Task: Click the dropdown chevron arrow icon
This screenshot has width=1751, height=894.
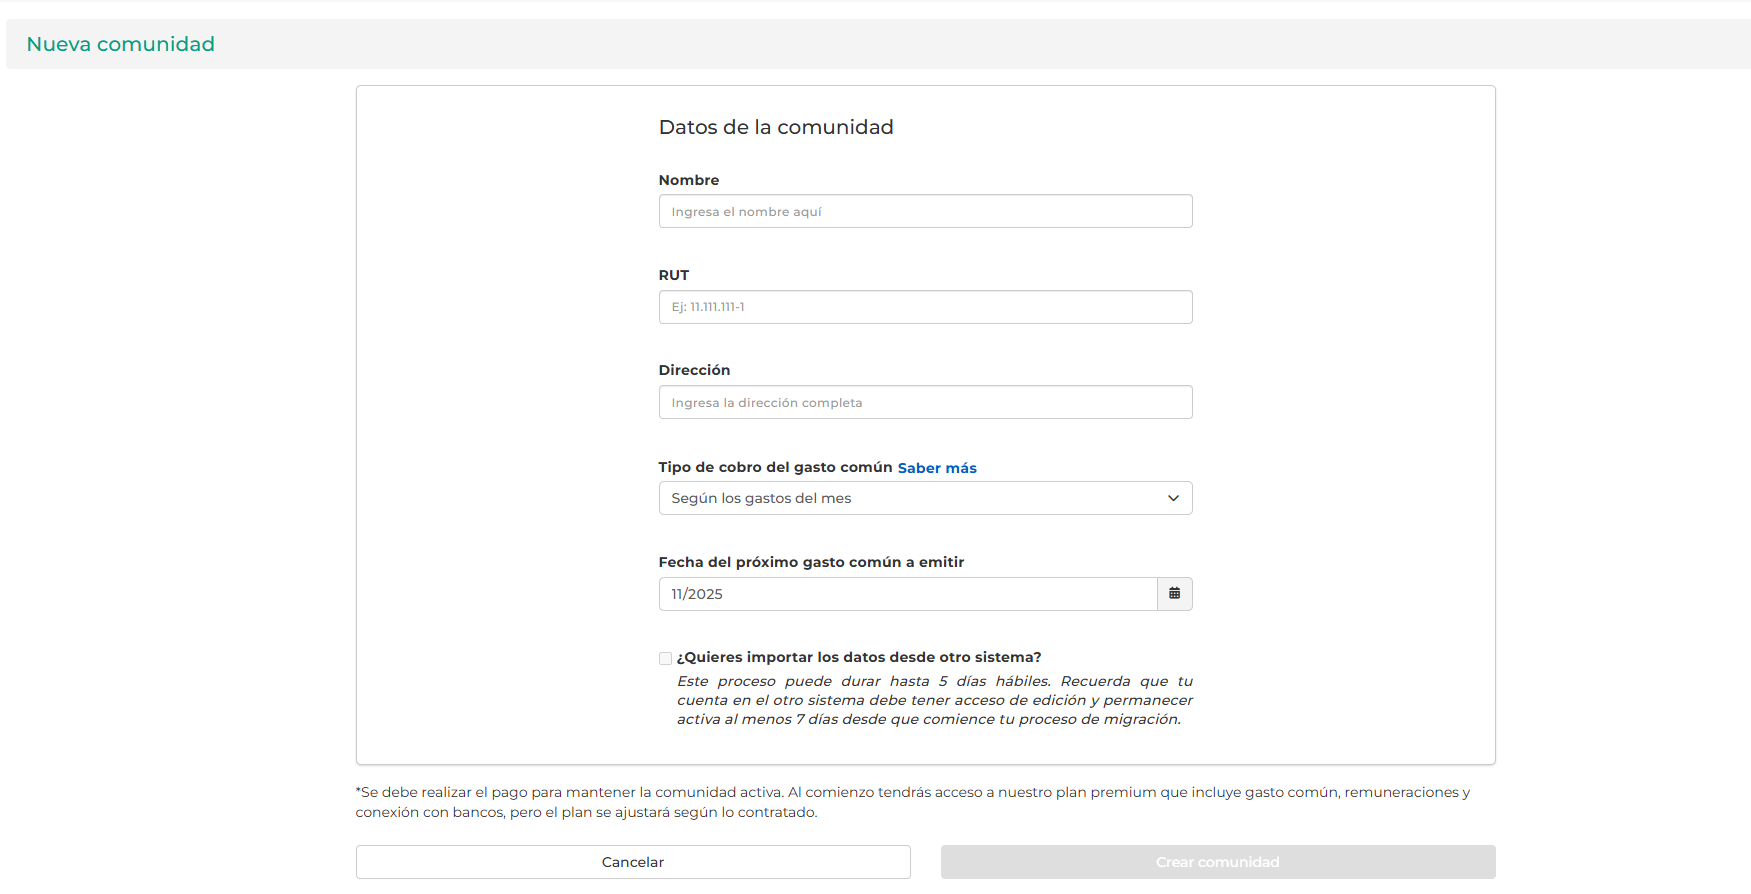Action: coord(1173,499)
